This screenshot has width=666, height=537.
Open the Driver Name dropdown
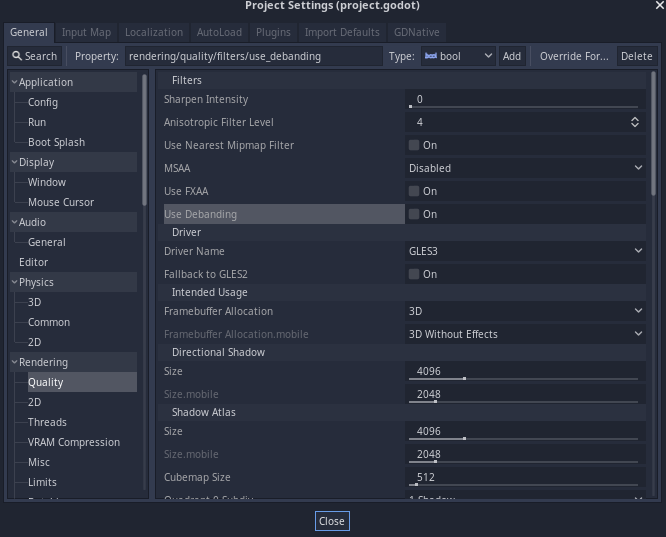(525, 251)
